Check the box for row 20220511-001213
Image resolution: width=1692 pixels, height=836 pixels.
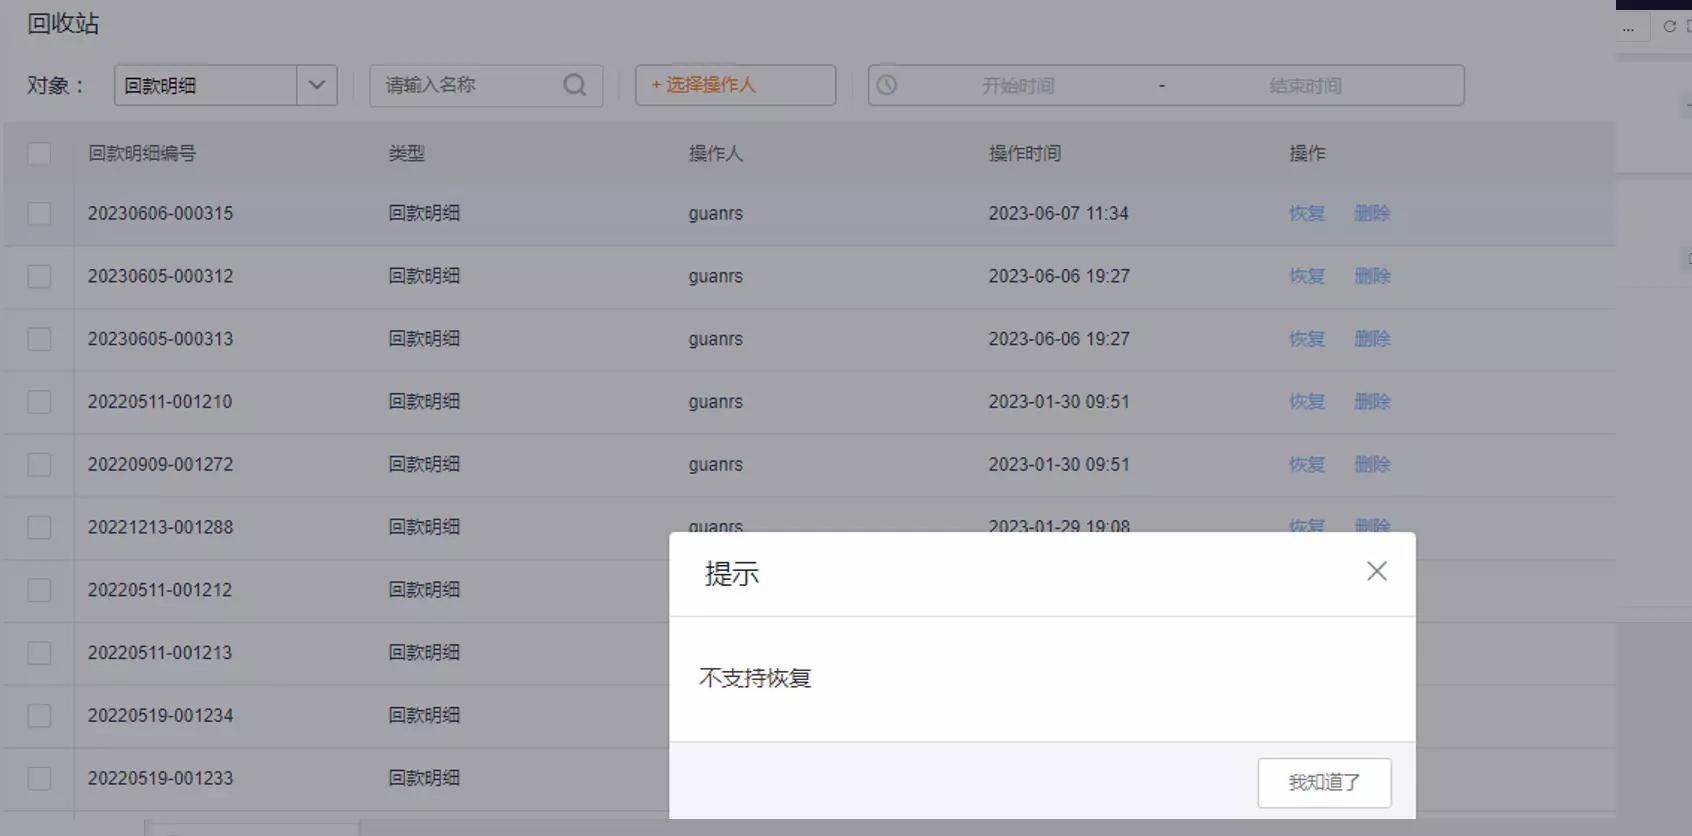pyautogui.click(x=39, y=653)
